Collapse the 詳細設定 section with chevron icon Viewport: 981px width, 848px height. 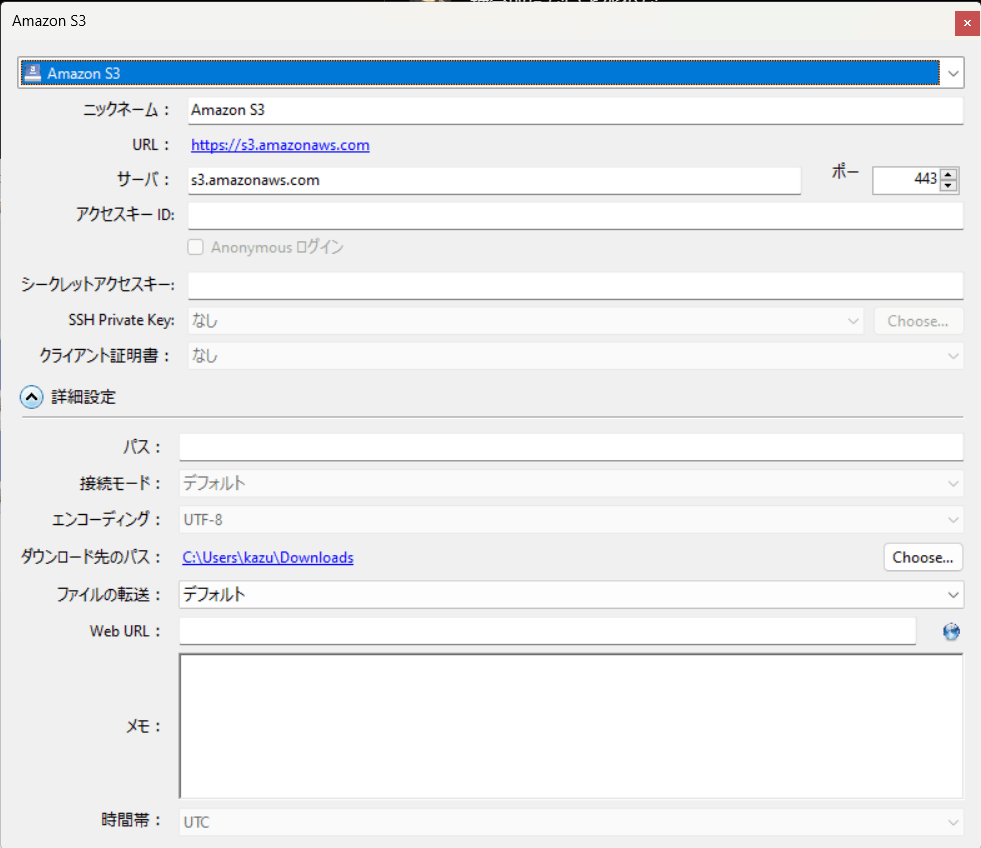tap(31, 397)
